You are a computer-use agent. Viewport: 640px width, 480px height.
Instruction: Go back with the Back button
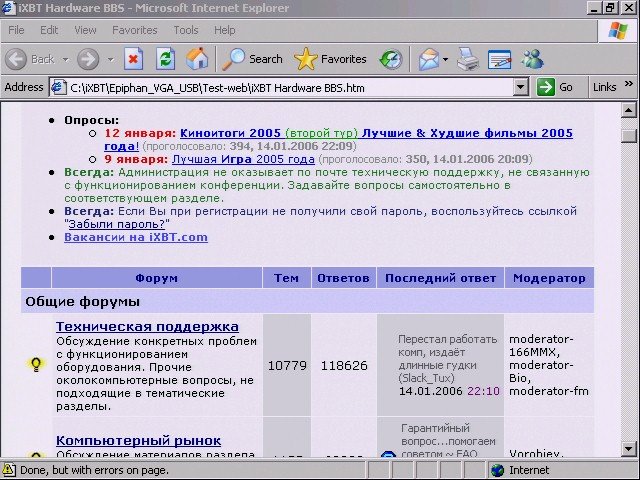29,60
